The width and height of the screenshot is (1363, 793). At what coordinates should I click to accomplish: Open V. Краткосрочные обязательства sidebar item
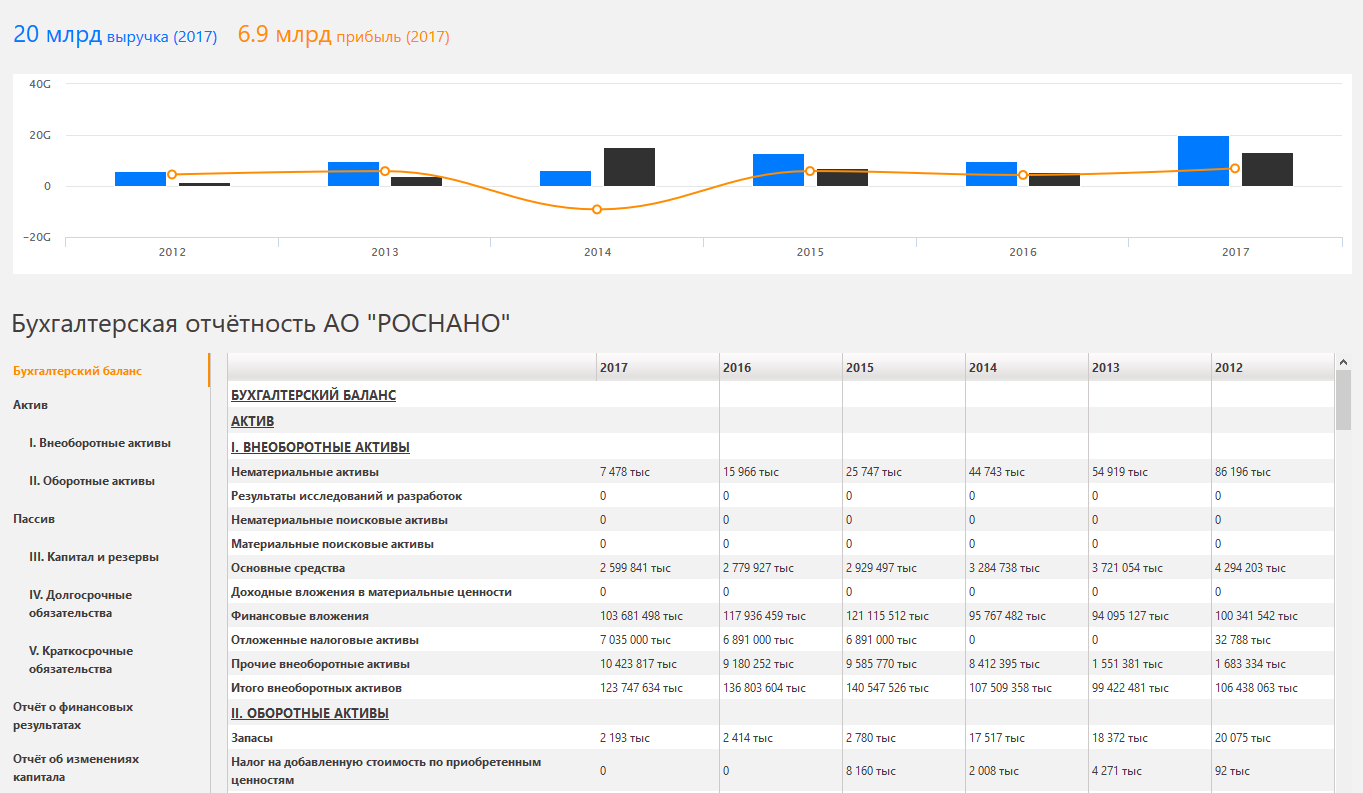tap(81, 660)
